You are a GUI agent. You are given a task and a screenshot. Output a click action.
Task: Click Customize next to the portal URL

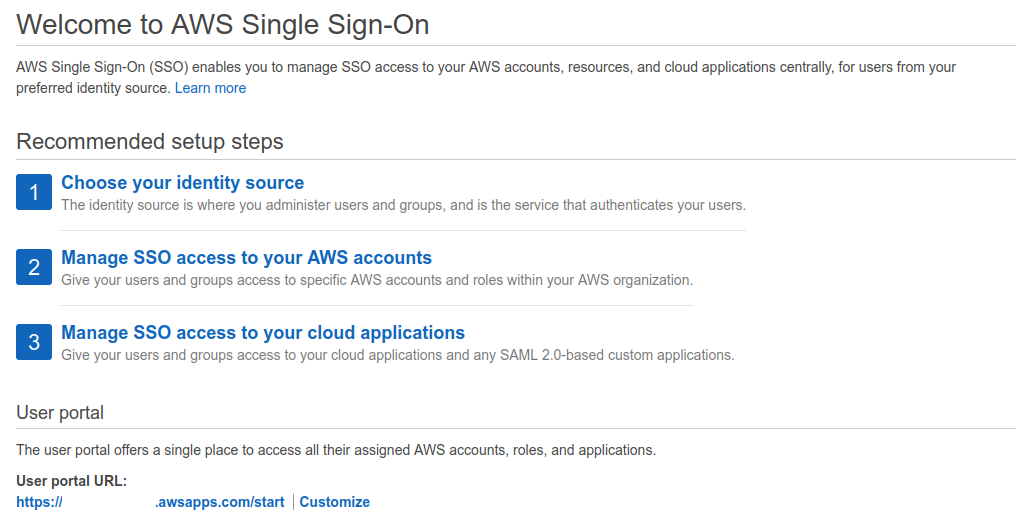(334, 502)
